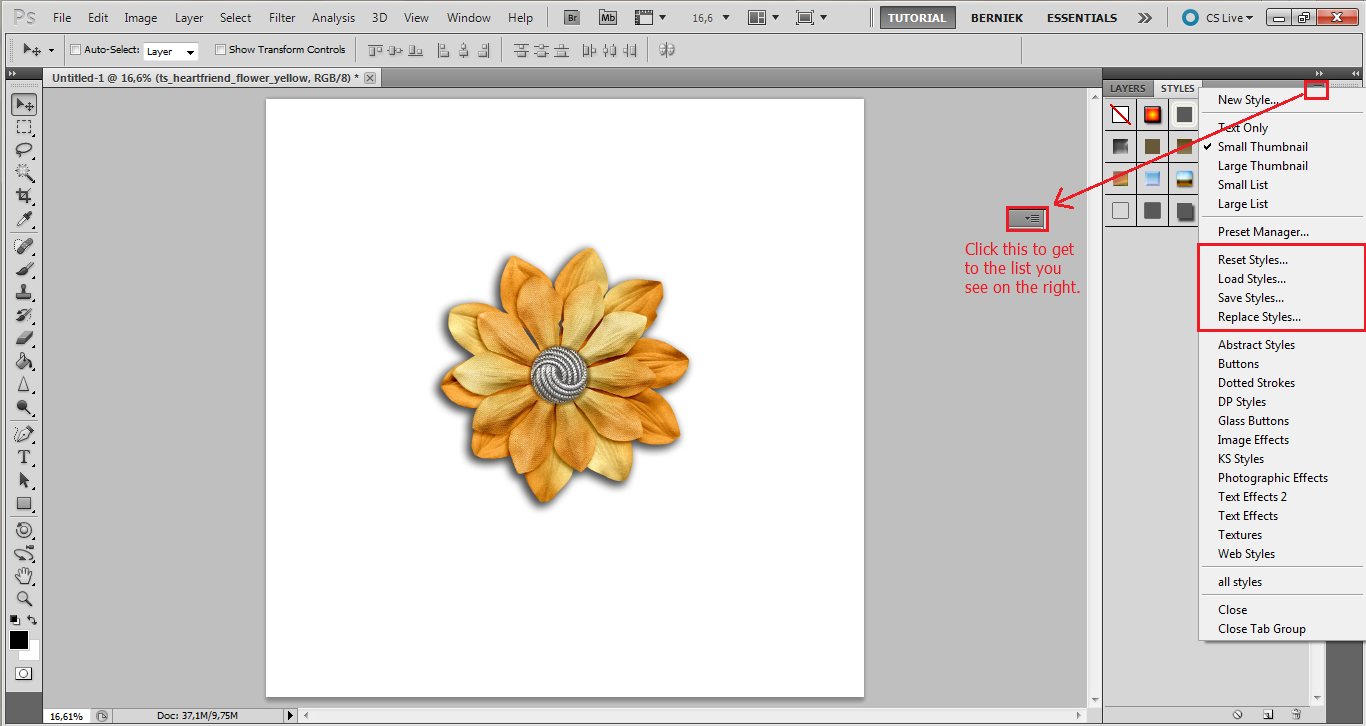Choose Load Styles from the menu
This screenshot has height=726, width=1366.
(x=1251, y=278)
